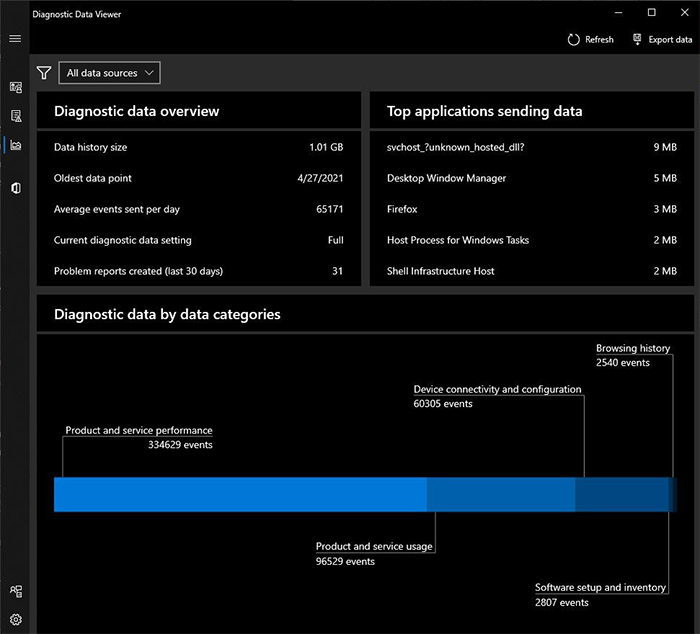Click the Firefox application row
The height and width of the screenshot is (634, 700).
[x=532, y=209]
